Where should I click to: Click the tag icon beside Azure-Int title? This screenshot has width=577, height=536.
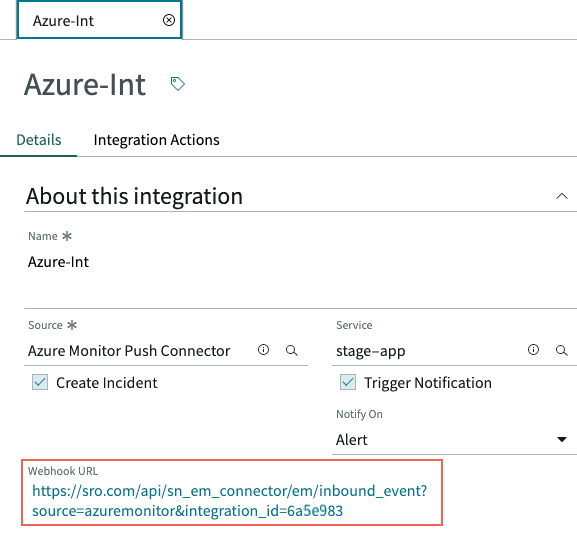(x=177, y=84)
